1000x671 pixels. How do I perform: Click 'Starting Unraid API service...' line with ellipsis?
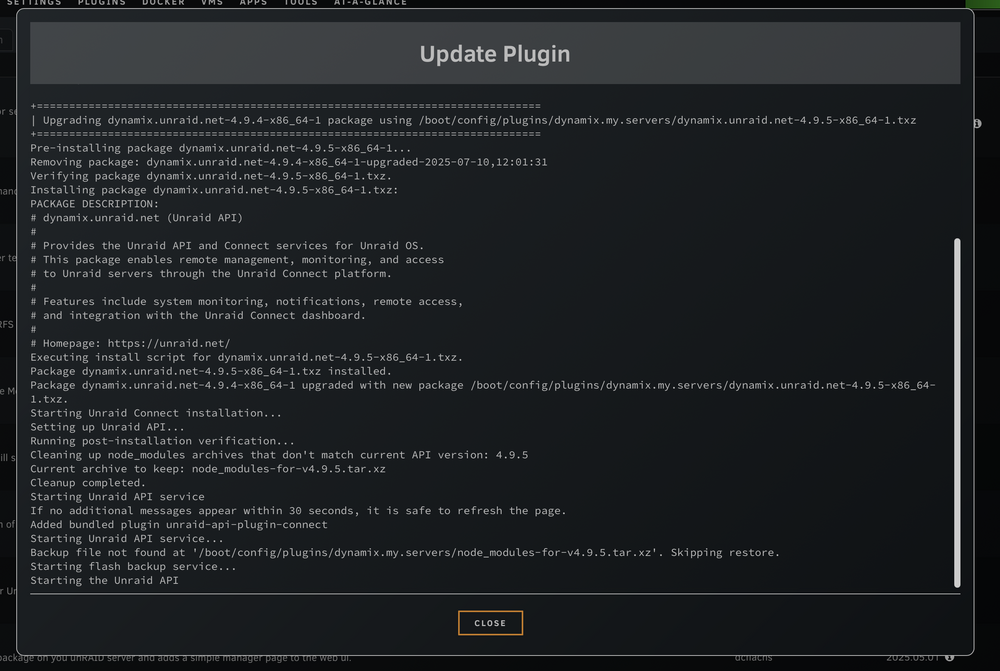click(127, 539)
